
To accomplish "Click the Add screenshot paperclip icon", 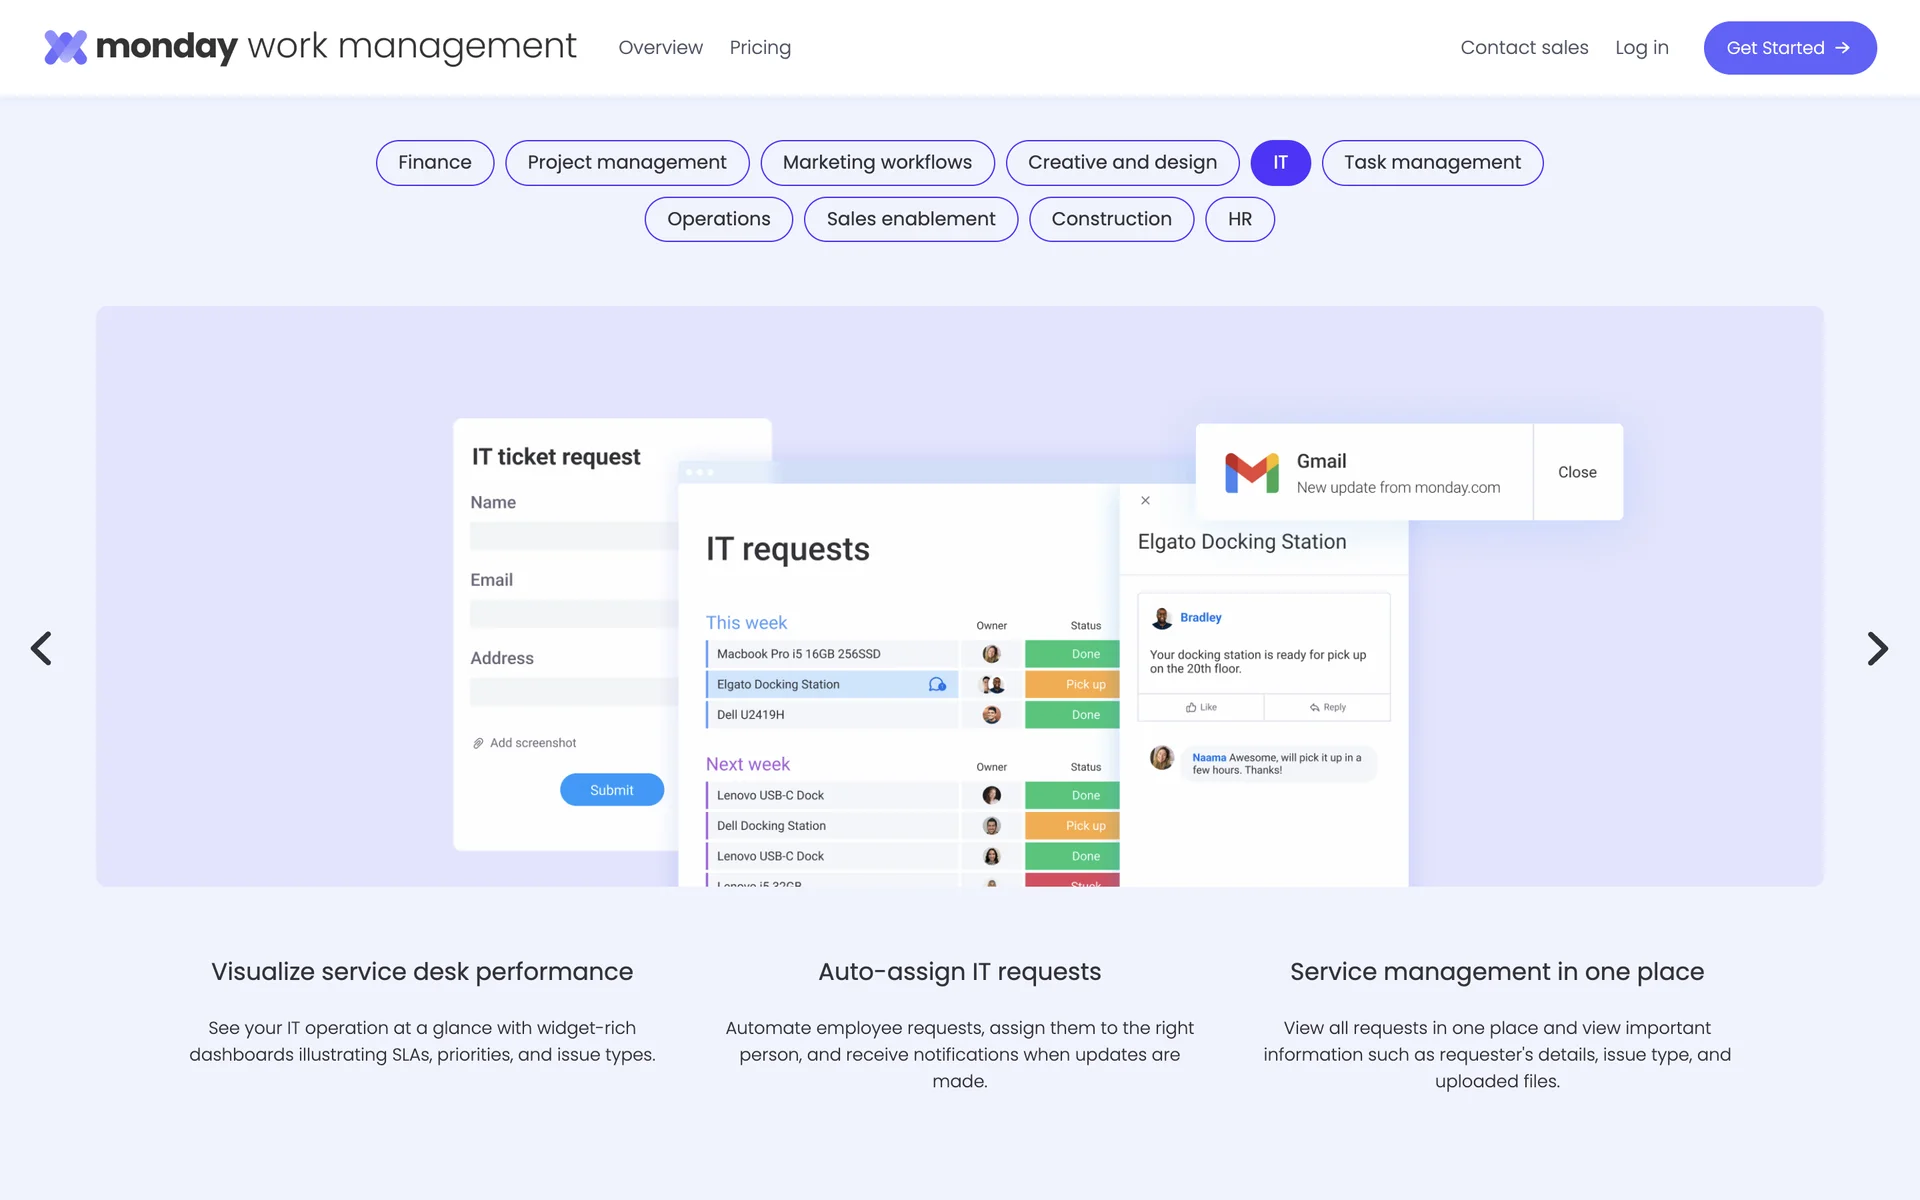I will (x=479, y=743).
